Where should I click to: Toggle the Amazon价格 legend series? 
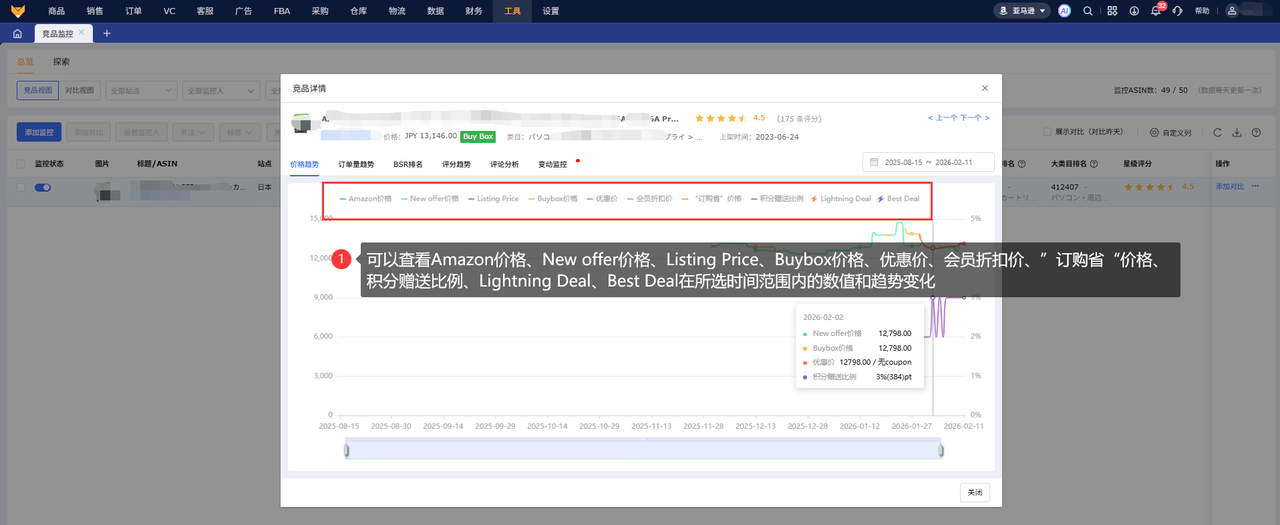(x=366, y=198)
